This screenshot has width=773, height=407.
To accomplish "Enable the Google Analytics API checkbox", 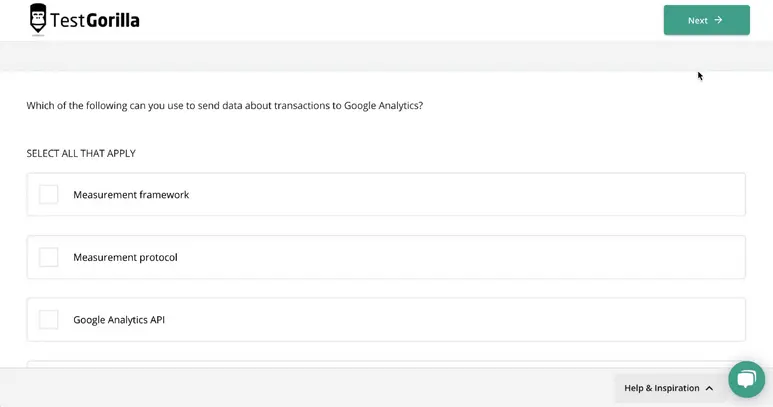I will 48,320.
